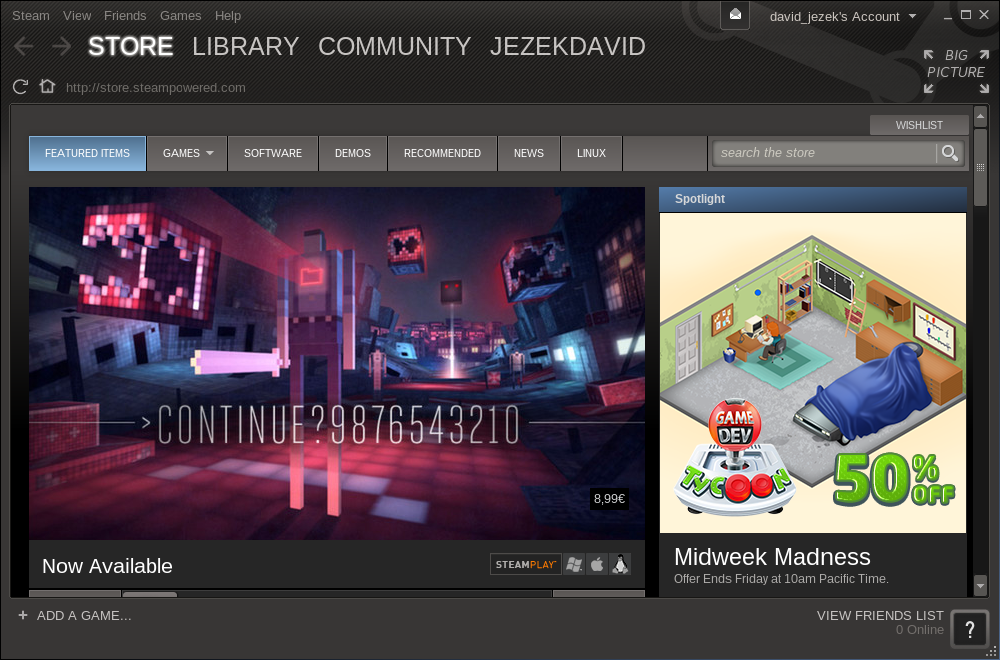This screenshot has width=1000, height=660.
Task: Select the Linux tab
Action: tap(591, 153)
